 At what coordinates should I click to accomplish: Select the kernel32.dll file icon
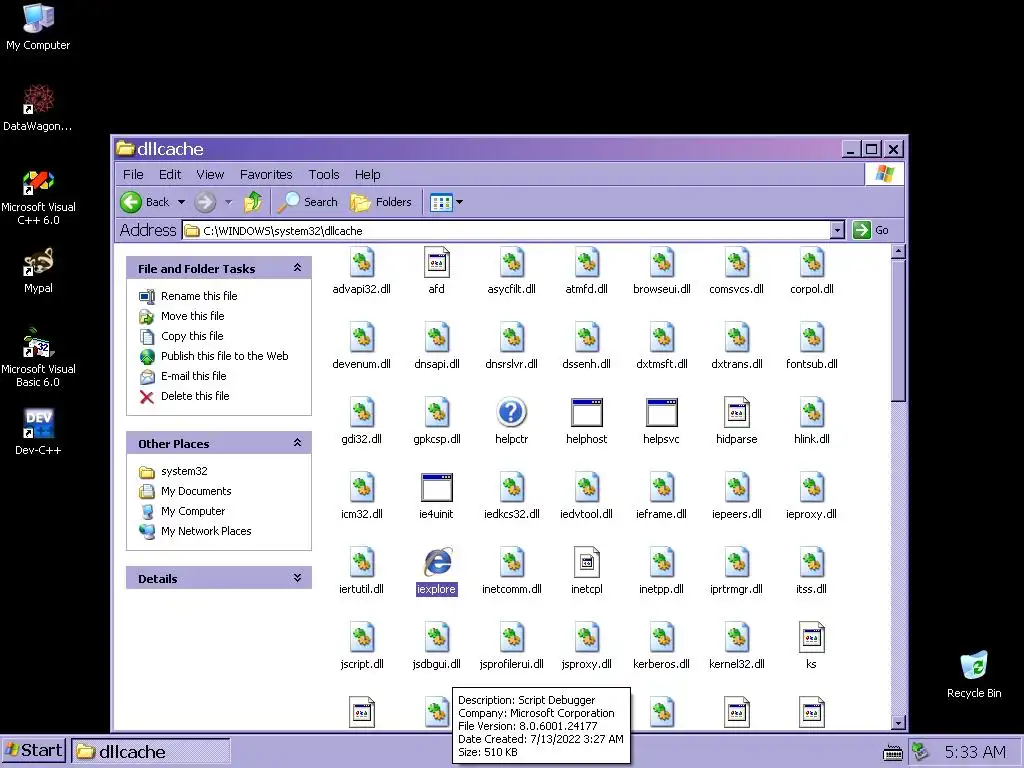(737, 638)
